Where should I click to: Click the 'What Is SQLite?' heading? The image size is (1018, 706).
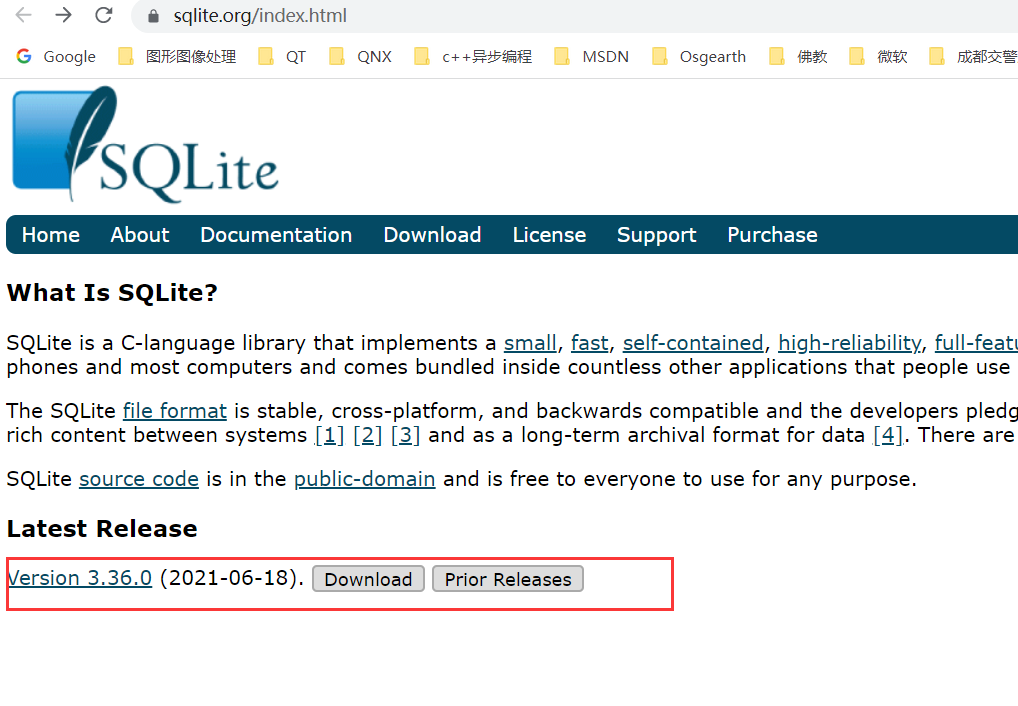point(112,293)
